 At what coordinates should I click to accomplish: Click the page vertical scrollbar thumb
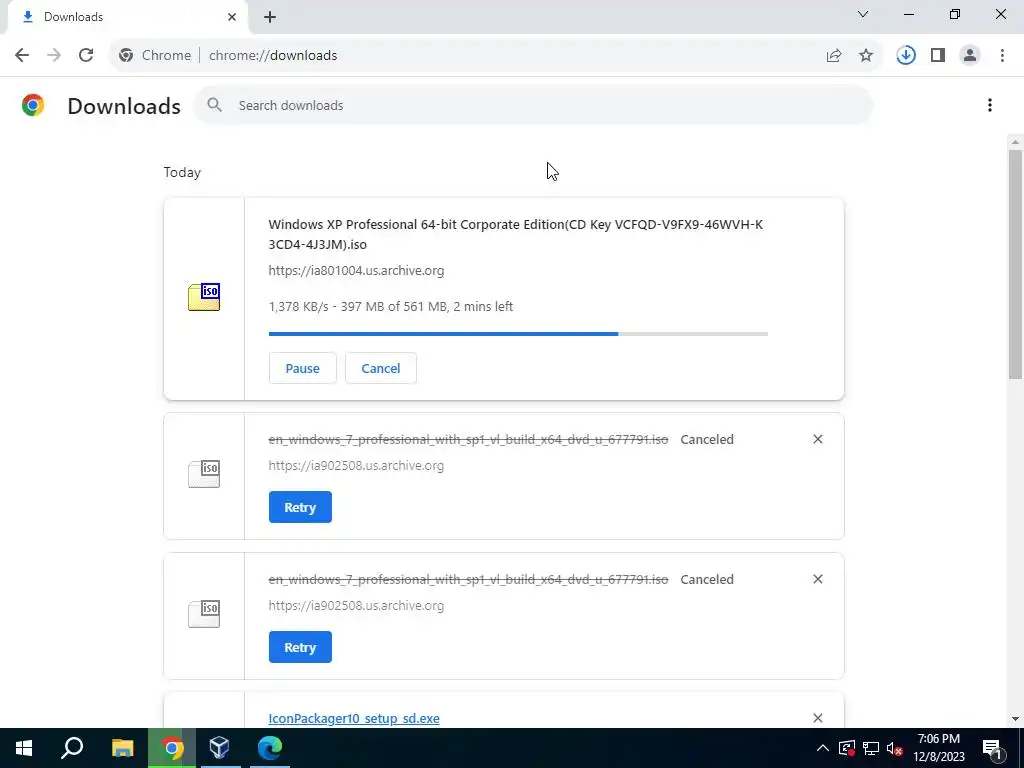click(x=1015, y=264)
